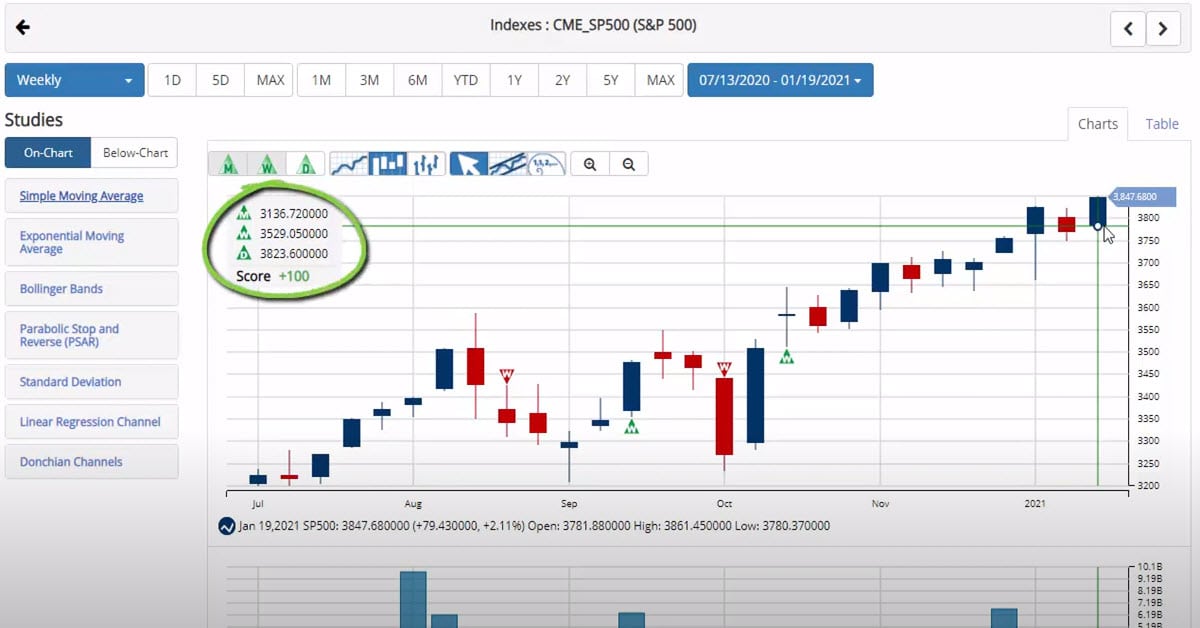Screen dimensions: 1200x628
Task: Go to the next symbol arrow
Action: pos(1162,29)
